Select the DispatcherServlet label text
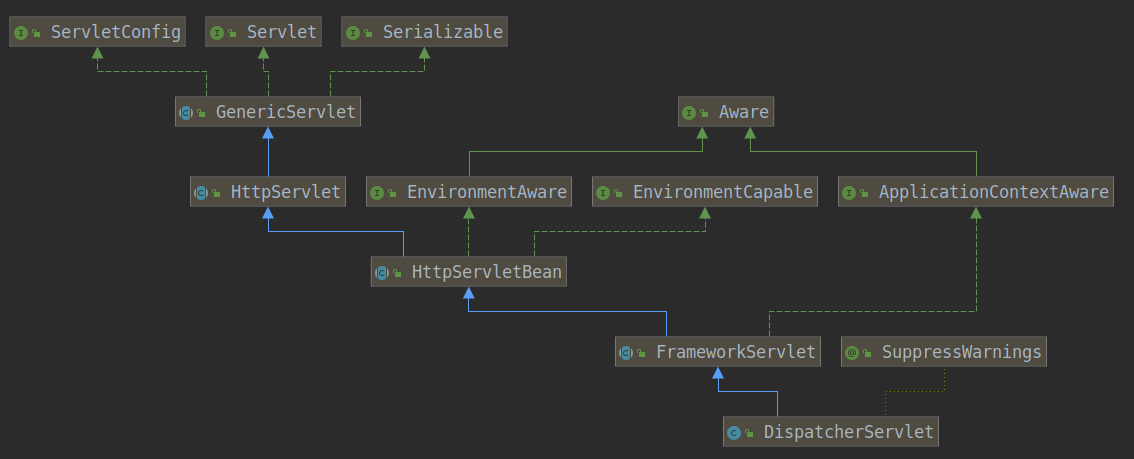Image resolution: width=1134 pixels, height=459 pixels. [x=848, y=432]
